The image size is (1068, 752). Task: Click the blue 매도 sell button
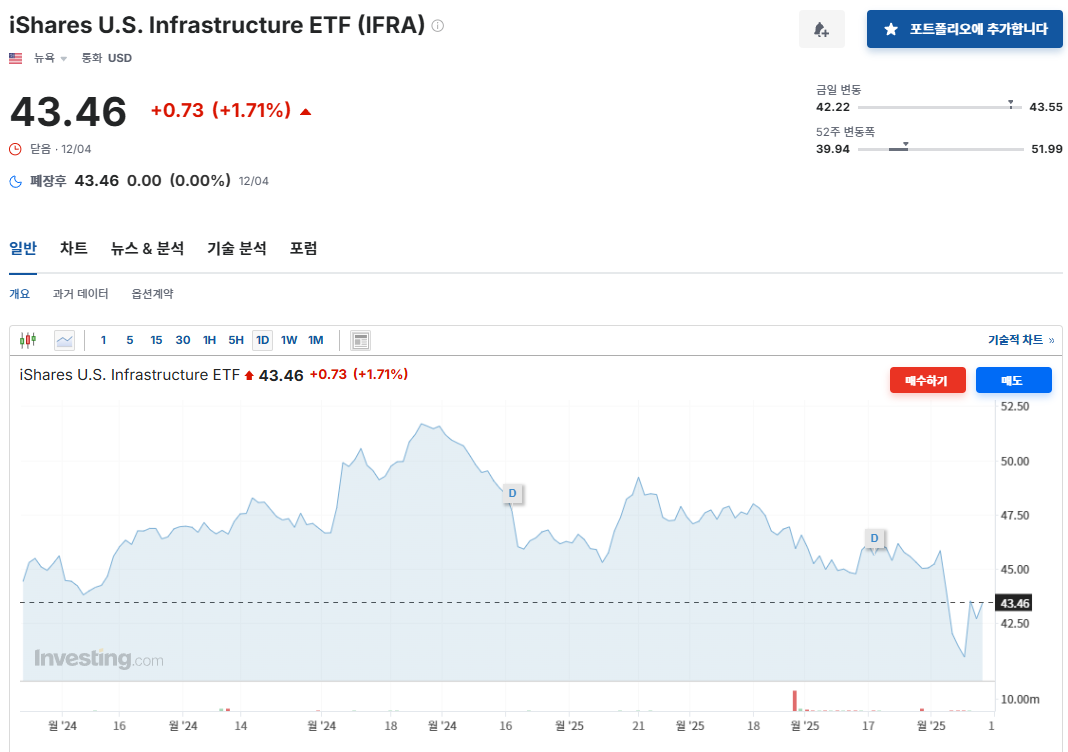pyautogui.click(x=1013, y=380)
